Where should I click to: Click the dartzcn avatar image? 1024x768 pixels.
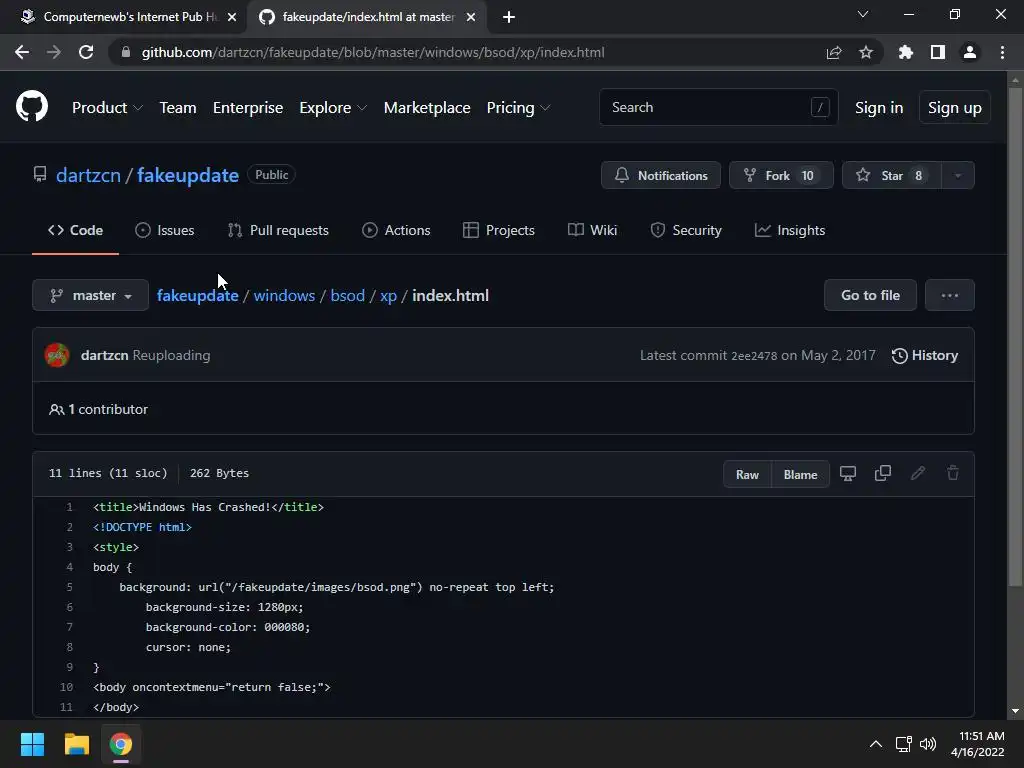pyautogui.click(x=57, y=355)
